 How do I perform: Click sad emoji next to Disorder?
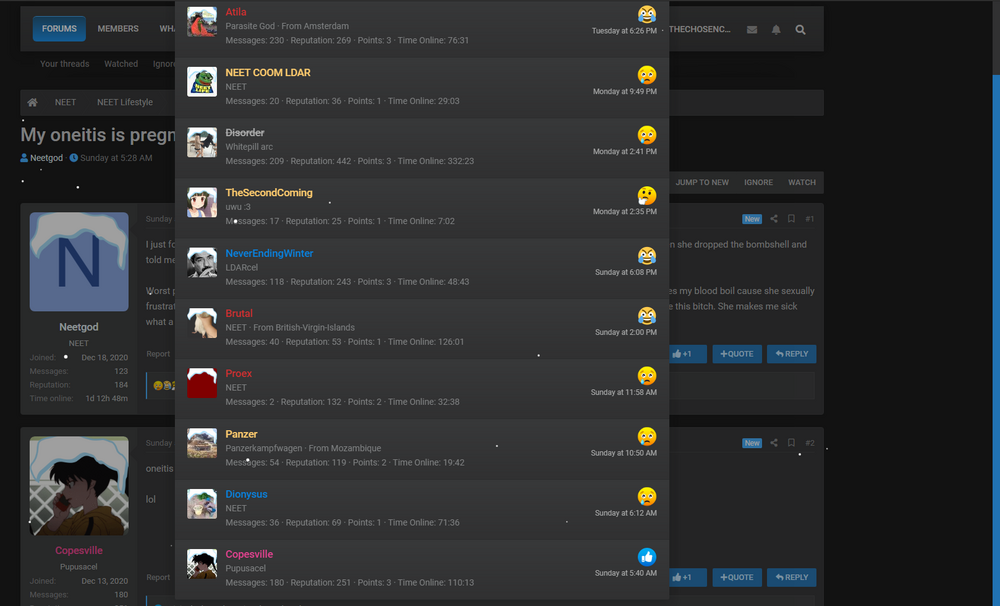pos(647,135)
